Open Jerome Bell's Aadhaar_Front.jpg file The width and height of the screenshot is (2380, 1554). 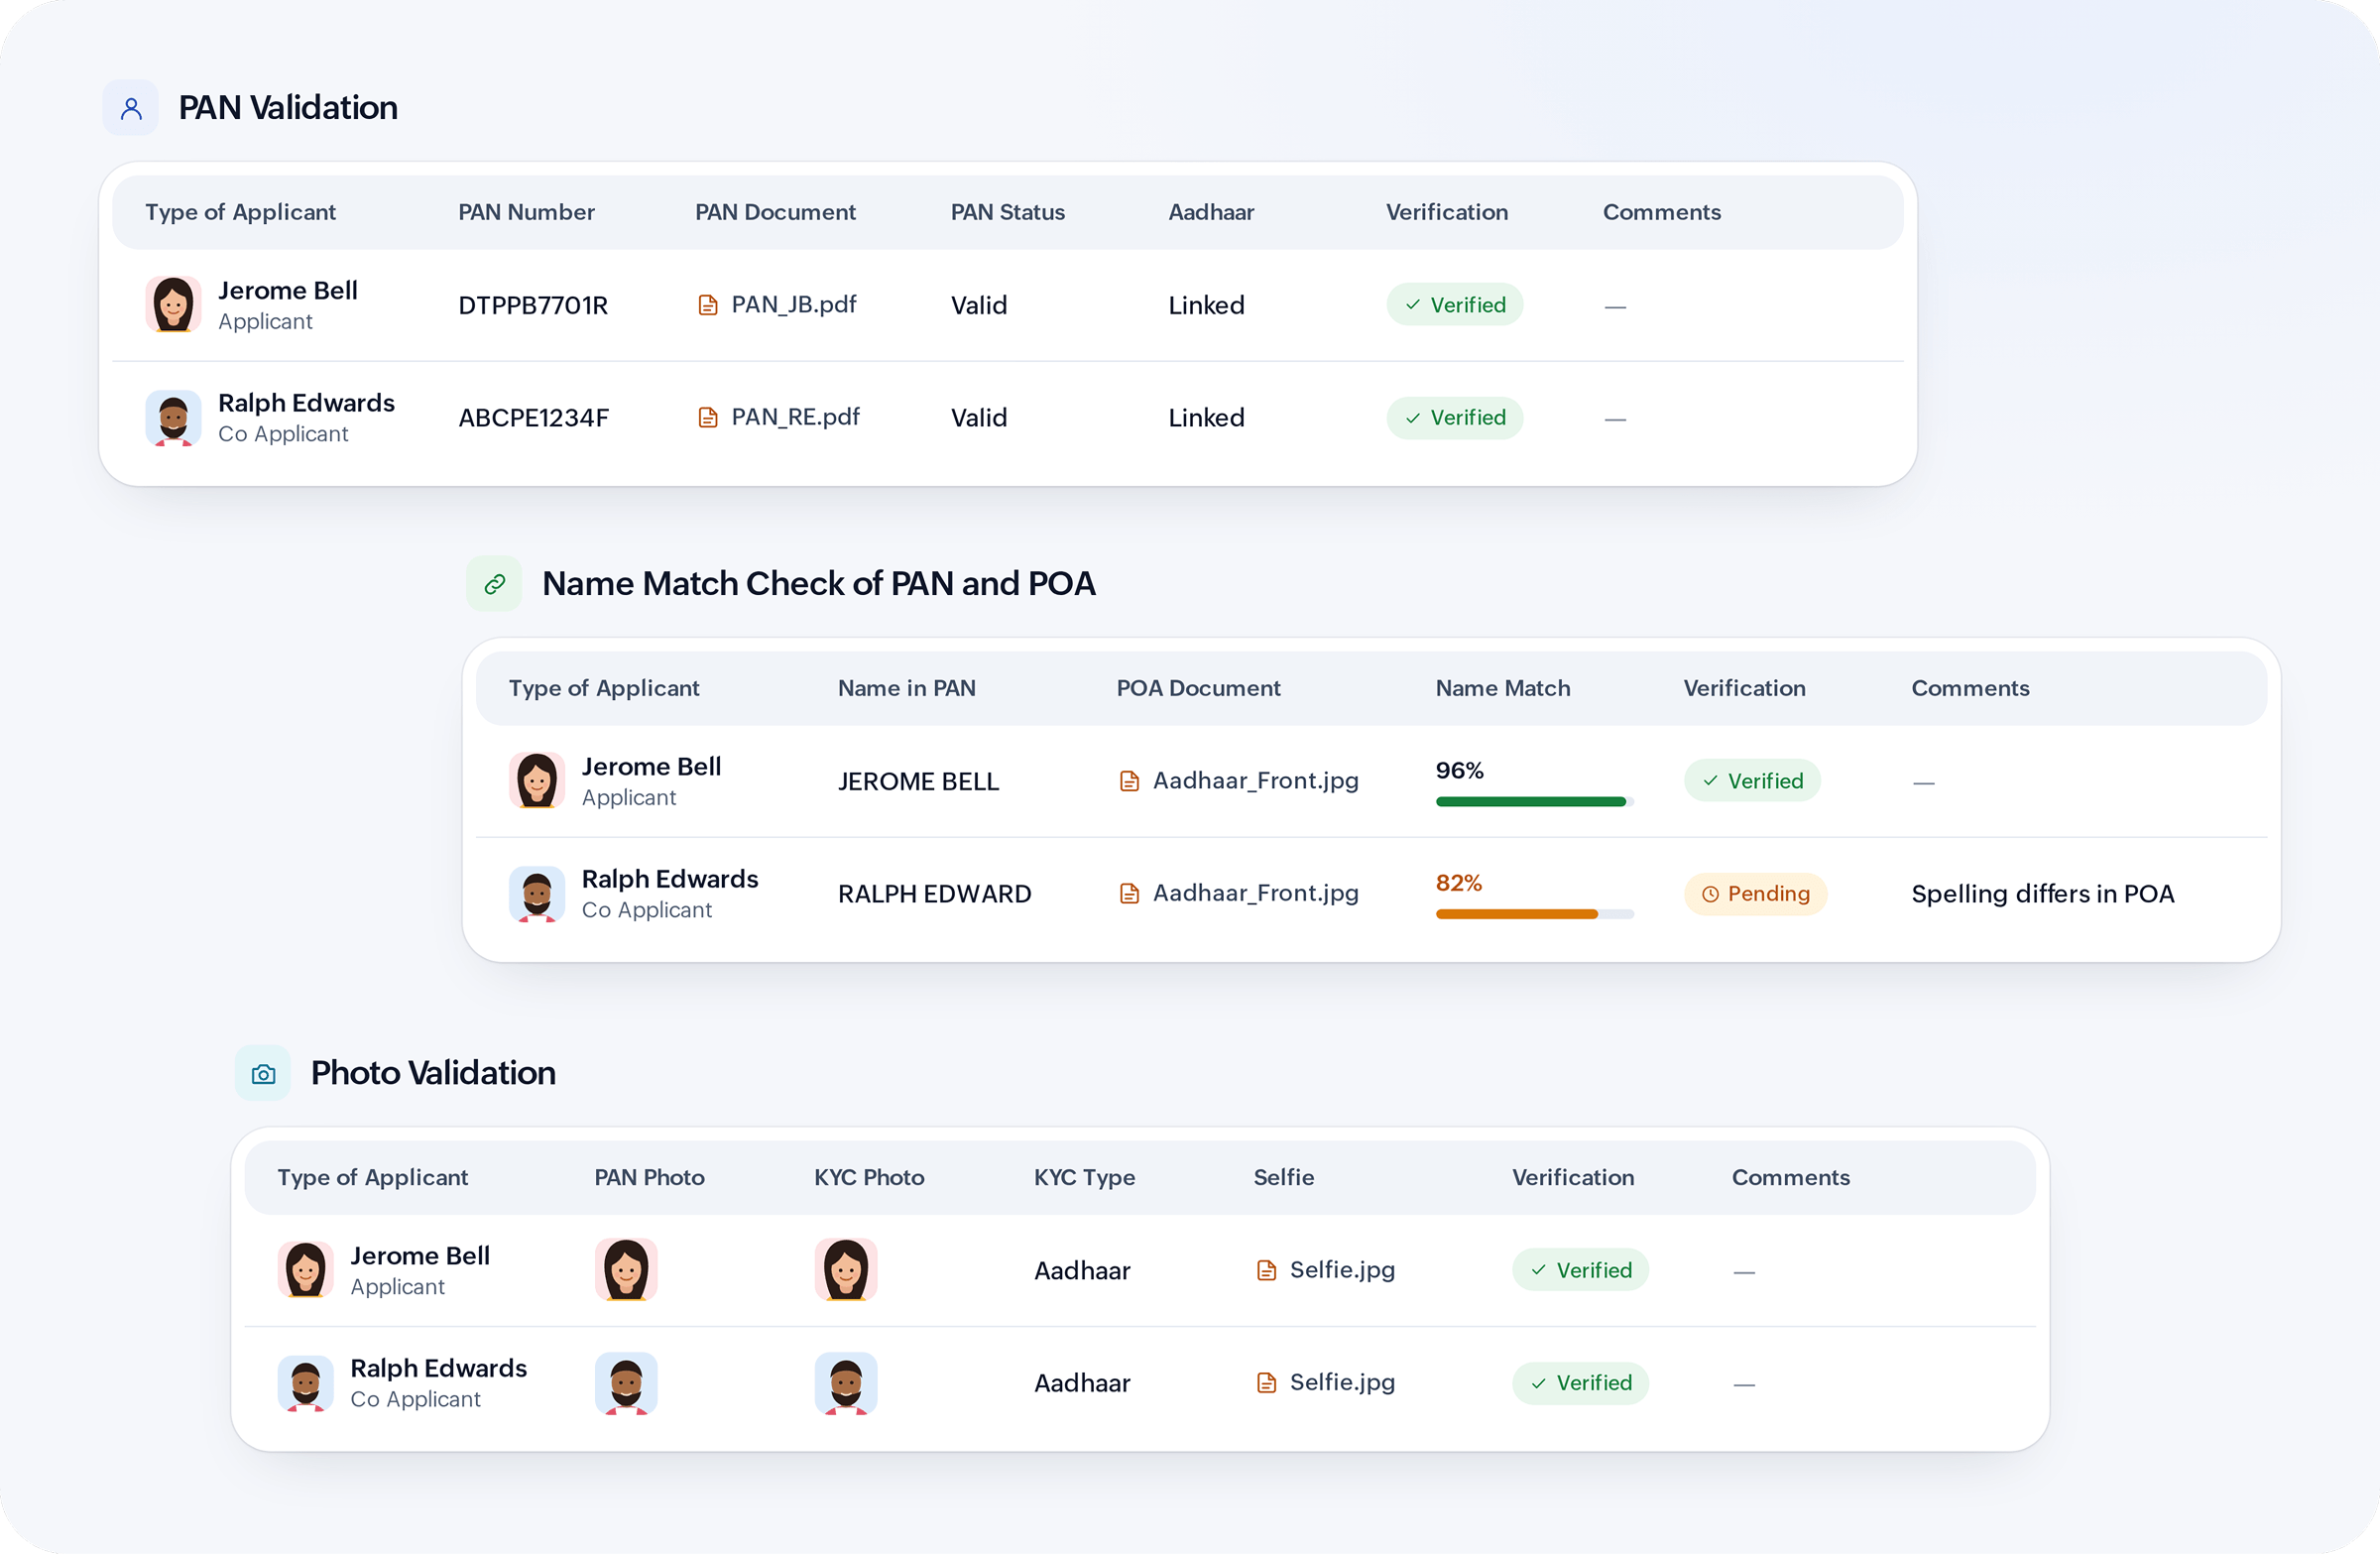1239,781
